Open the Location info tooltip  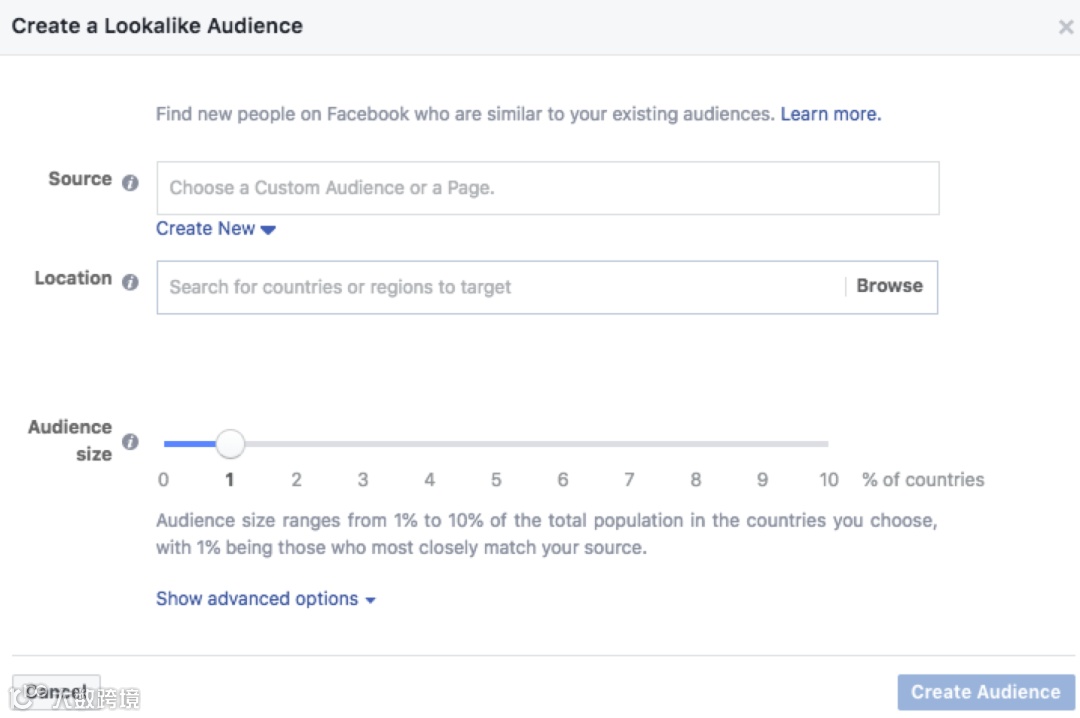[130, 281]
